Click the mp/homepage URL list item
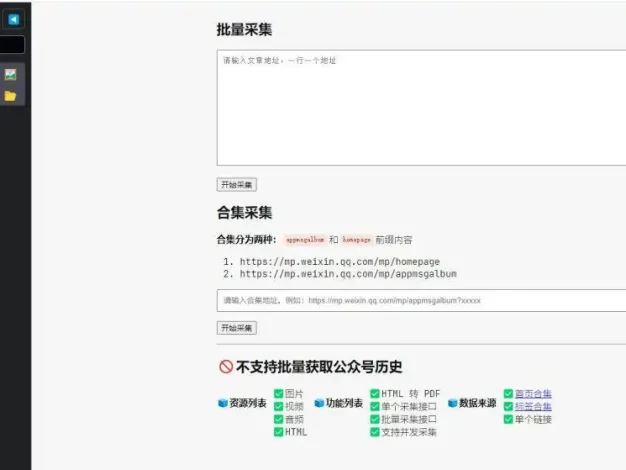626x470 pixels. click(339, 262)
